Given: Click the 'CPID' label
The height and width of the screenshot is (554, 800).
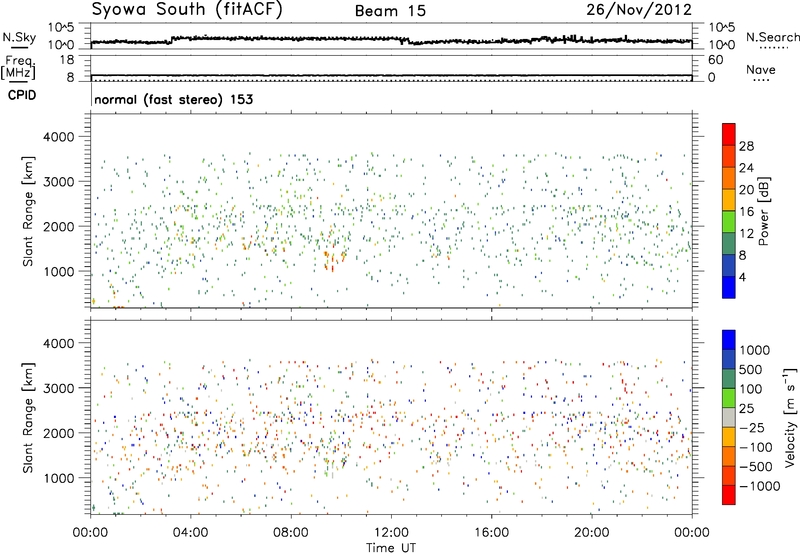Looking at the screenshot, I should click(22, 95).
